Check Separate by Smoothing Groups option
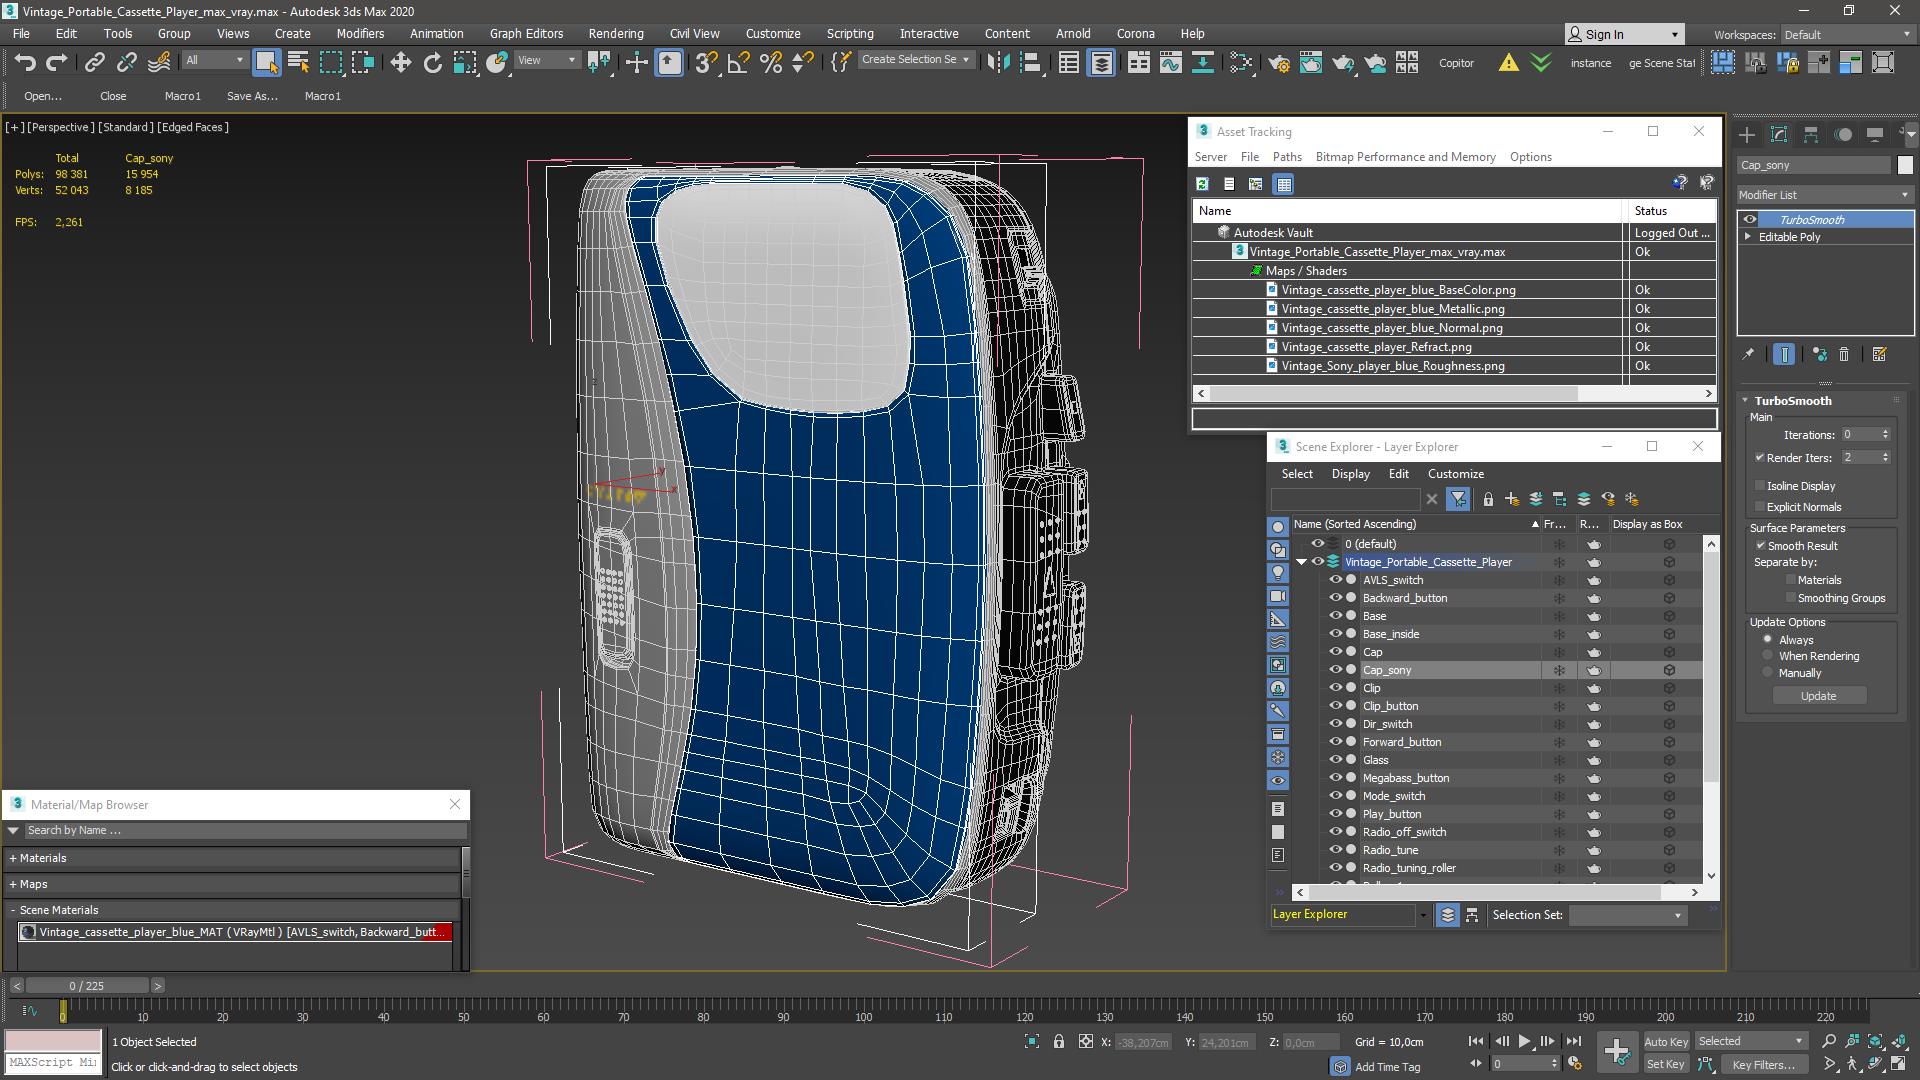Screen dimensions: 1920x1080 1791,598
